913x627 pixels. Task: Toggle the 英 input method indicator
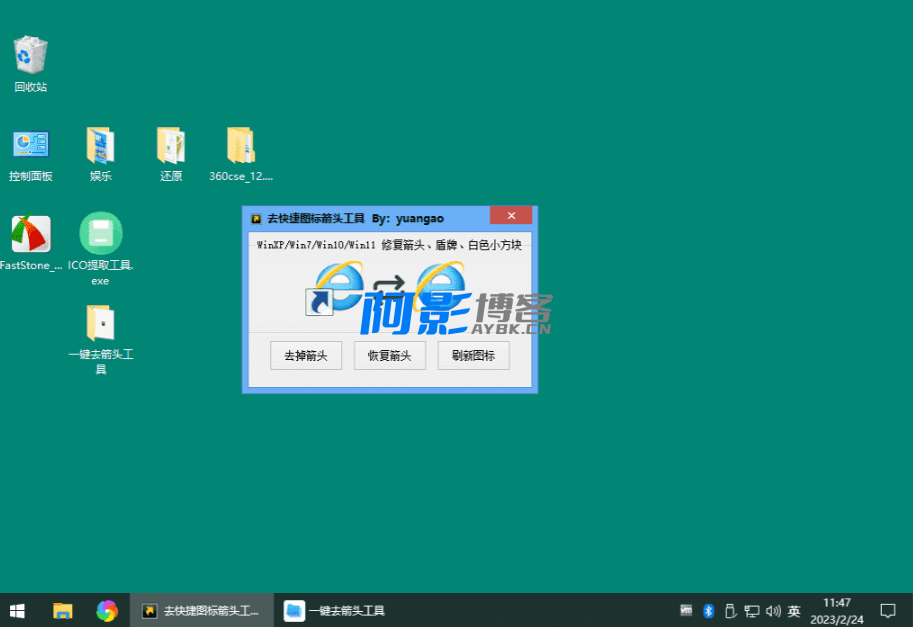[x=794, y=610]
